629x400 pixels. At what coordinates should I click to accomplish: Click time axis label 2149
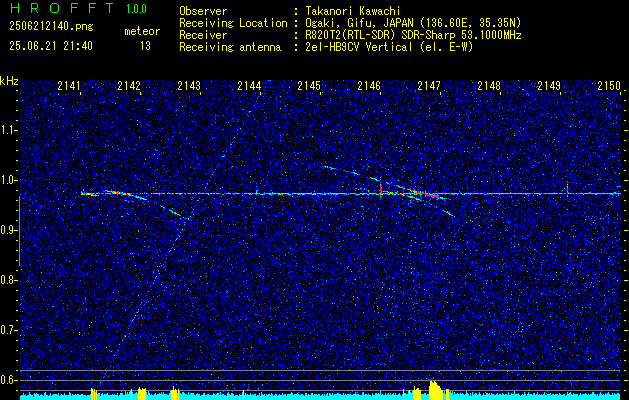(549, 86)
